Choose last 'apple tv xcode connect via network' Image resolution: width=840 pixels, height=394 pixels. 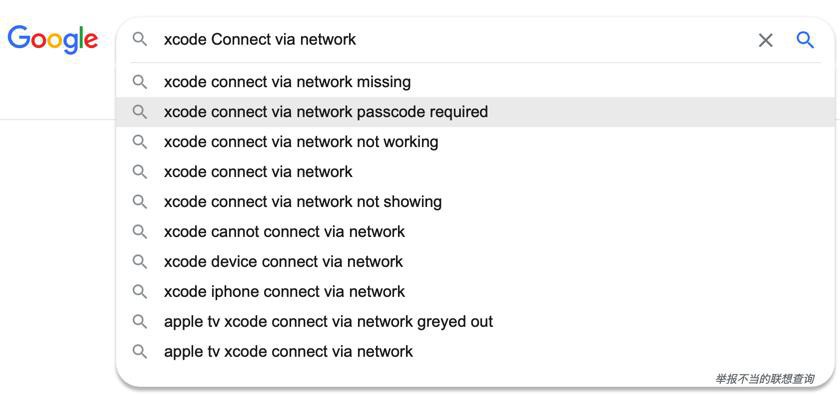point(475,352)
